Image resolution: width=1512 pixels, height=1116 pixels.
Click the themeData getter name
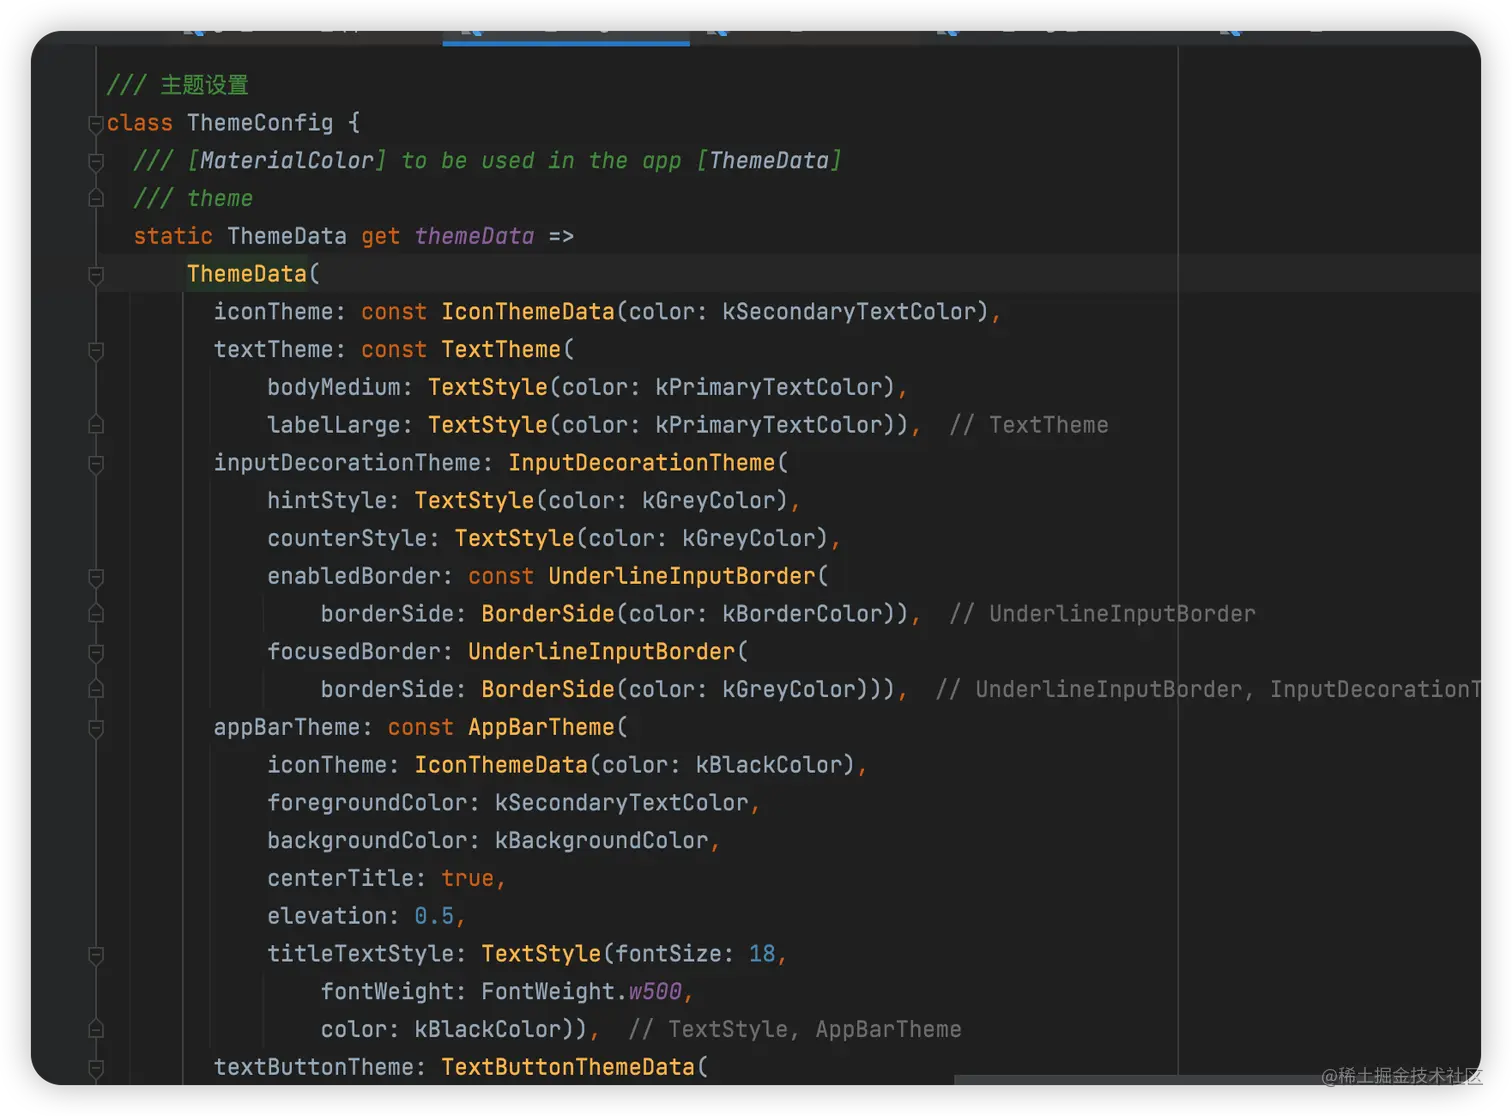pos(474,237)
